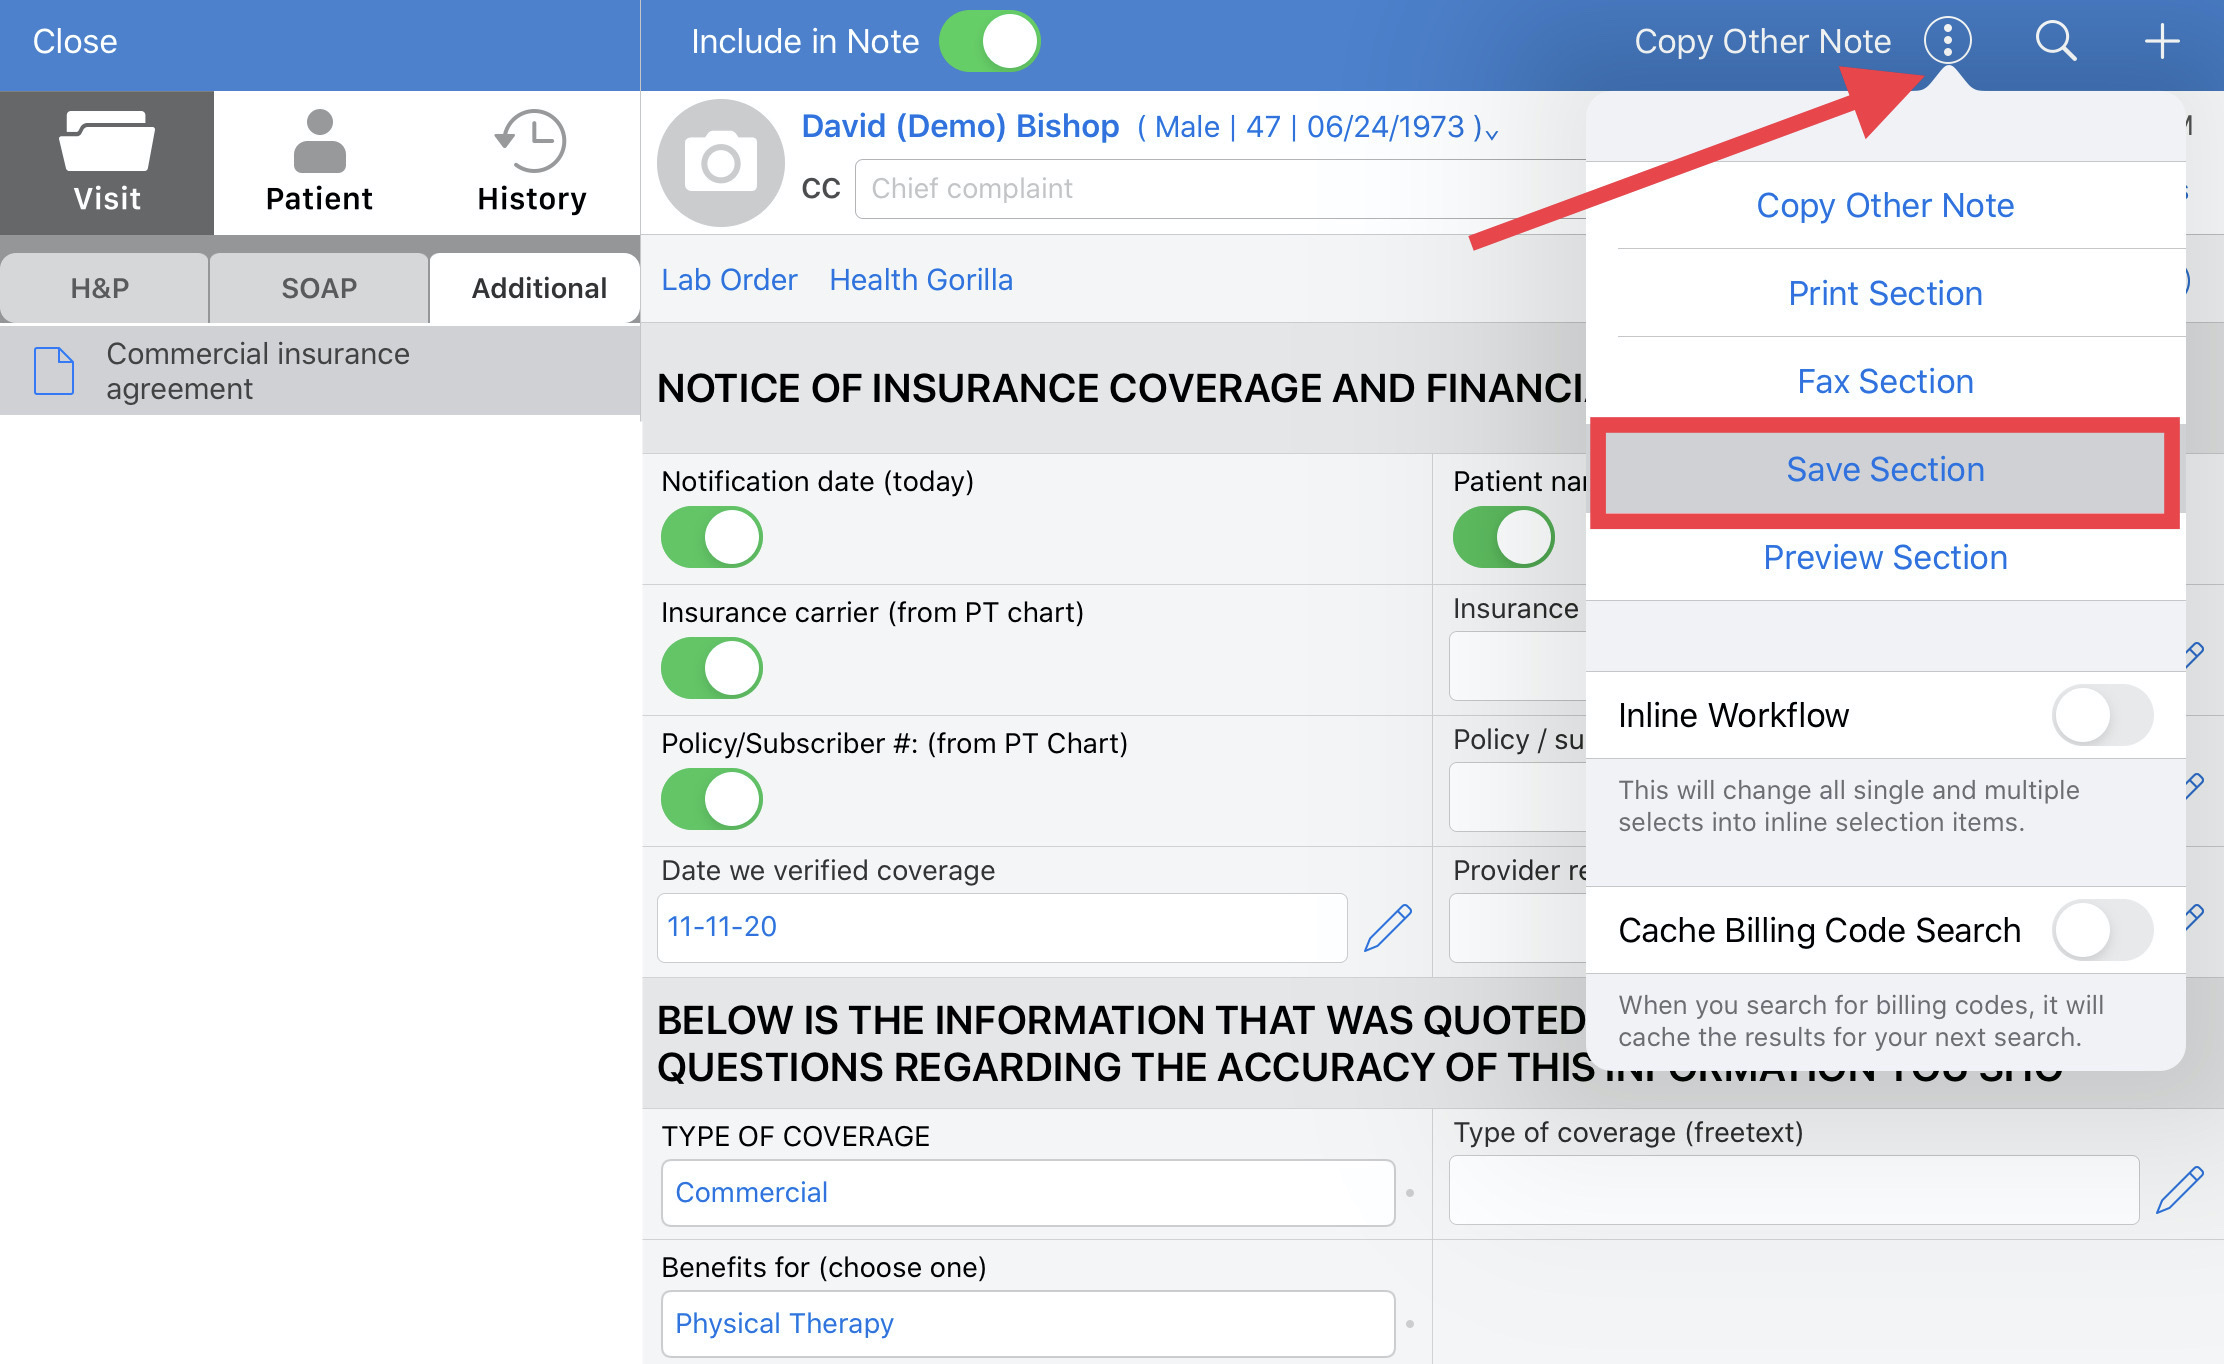Choose Preview Section menu item
The image size is (2224, 1364).
1885,557
